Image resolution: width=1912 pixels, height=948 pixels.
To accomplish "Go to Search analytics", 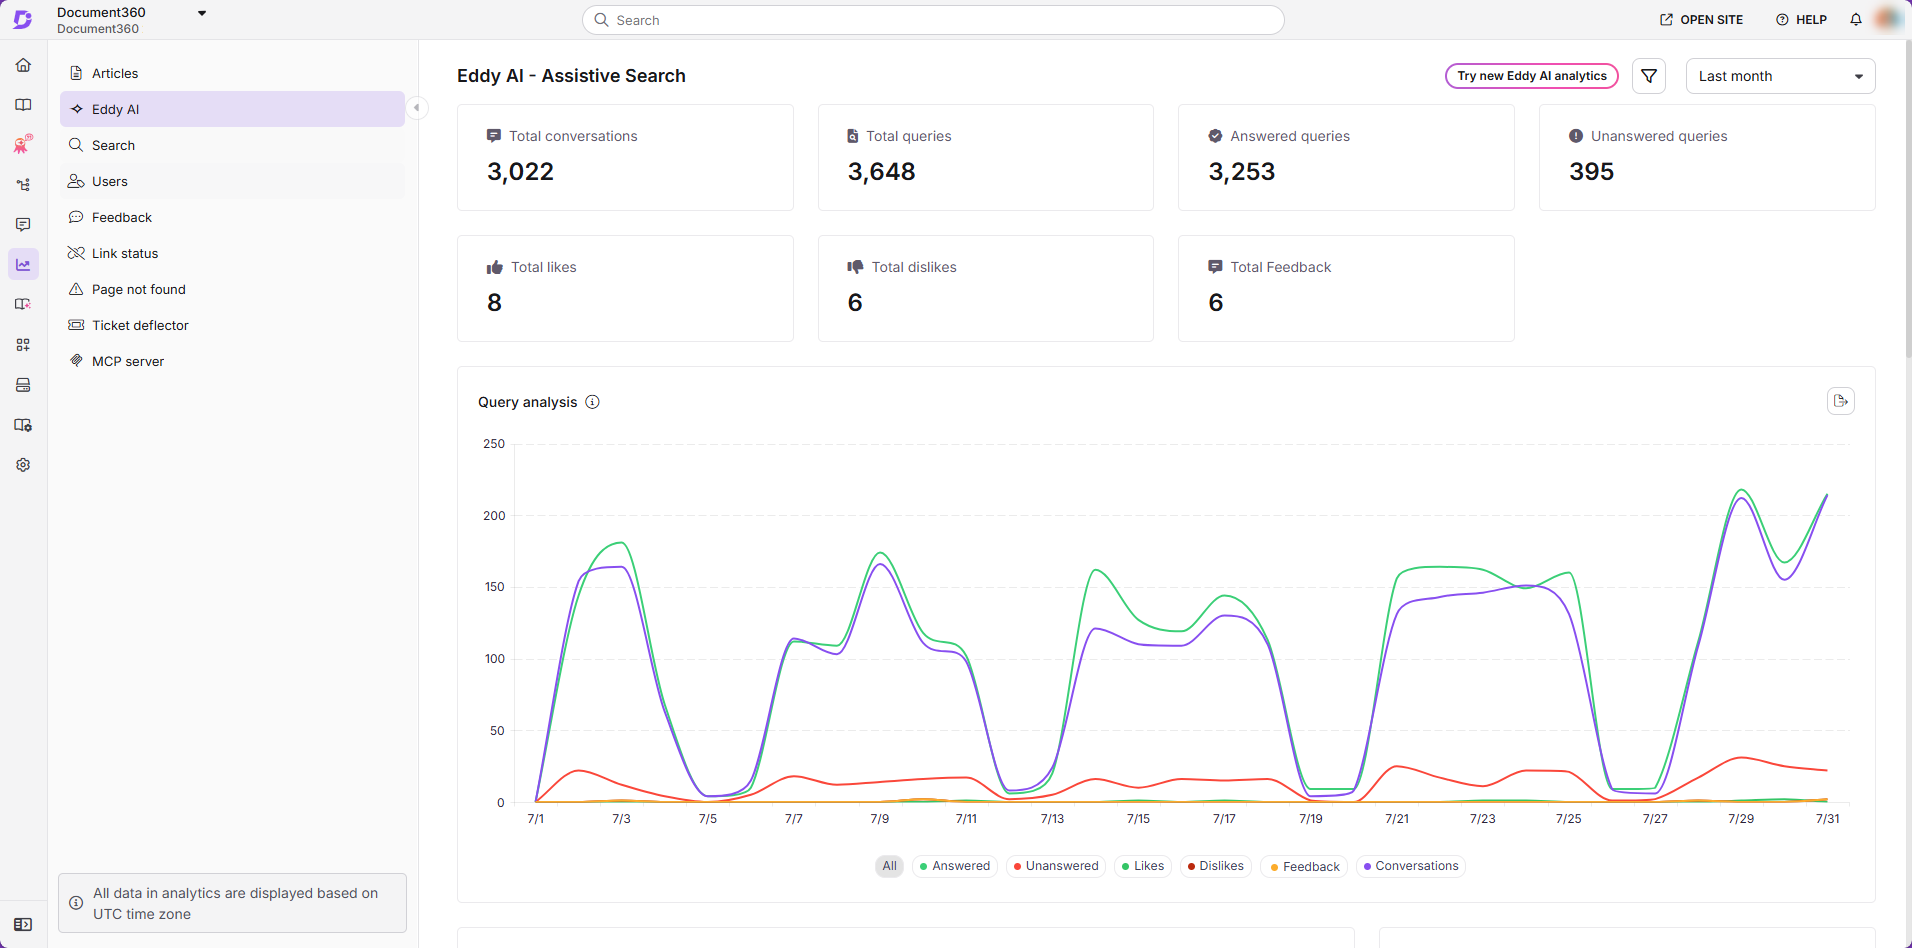I will pyautogui.click(x=232, y=145).
